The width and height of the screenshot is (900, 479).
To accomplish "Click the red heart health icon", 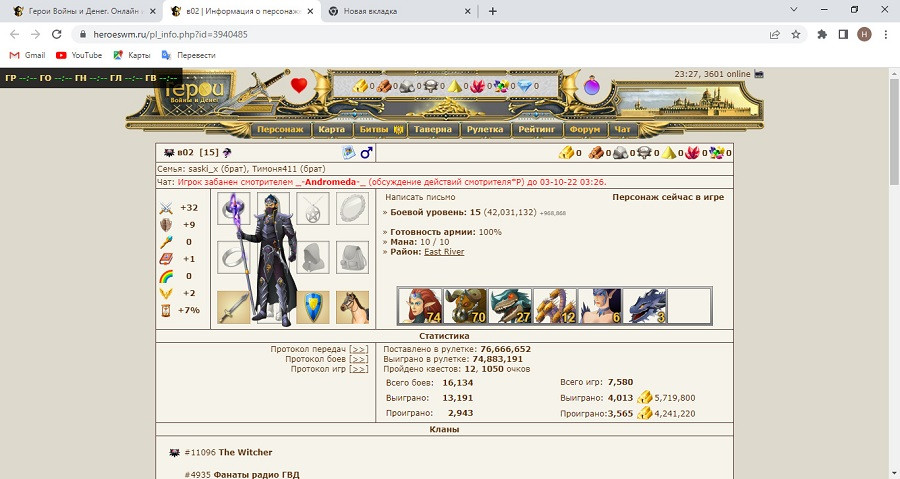I will 298,85.
